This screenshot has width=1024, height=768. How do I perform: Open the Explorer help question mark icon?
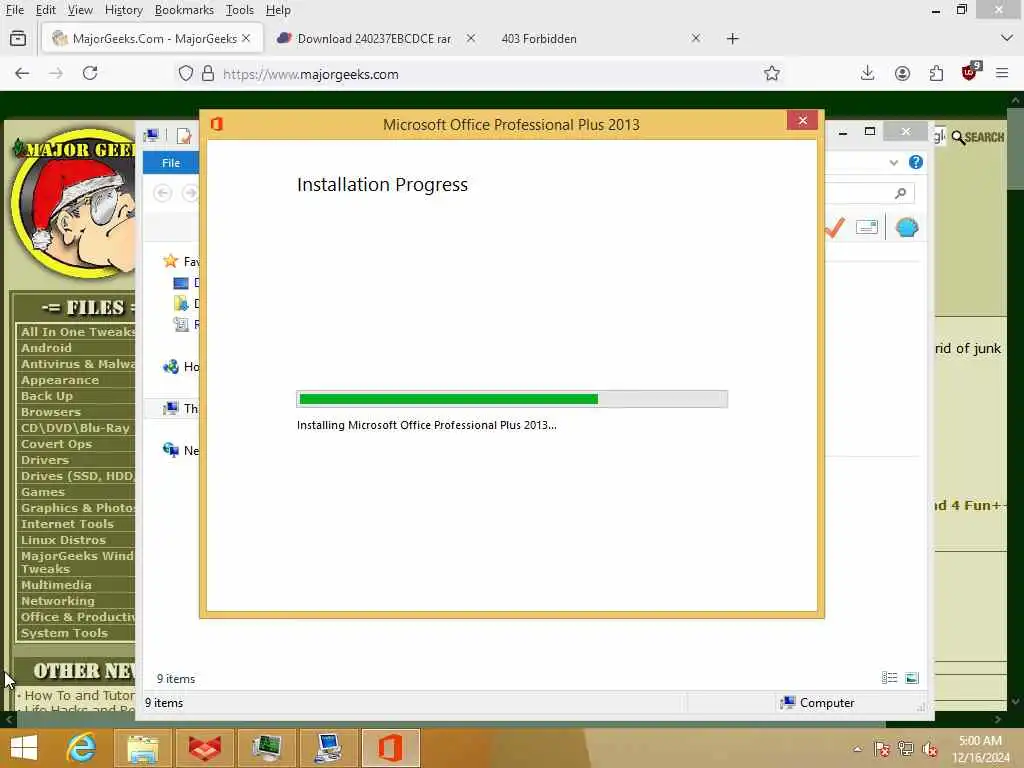pyautogui.click(x=916, y=162)
